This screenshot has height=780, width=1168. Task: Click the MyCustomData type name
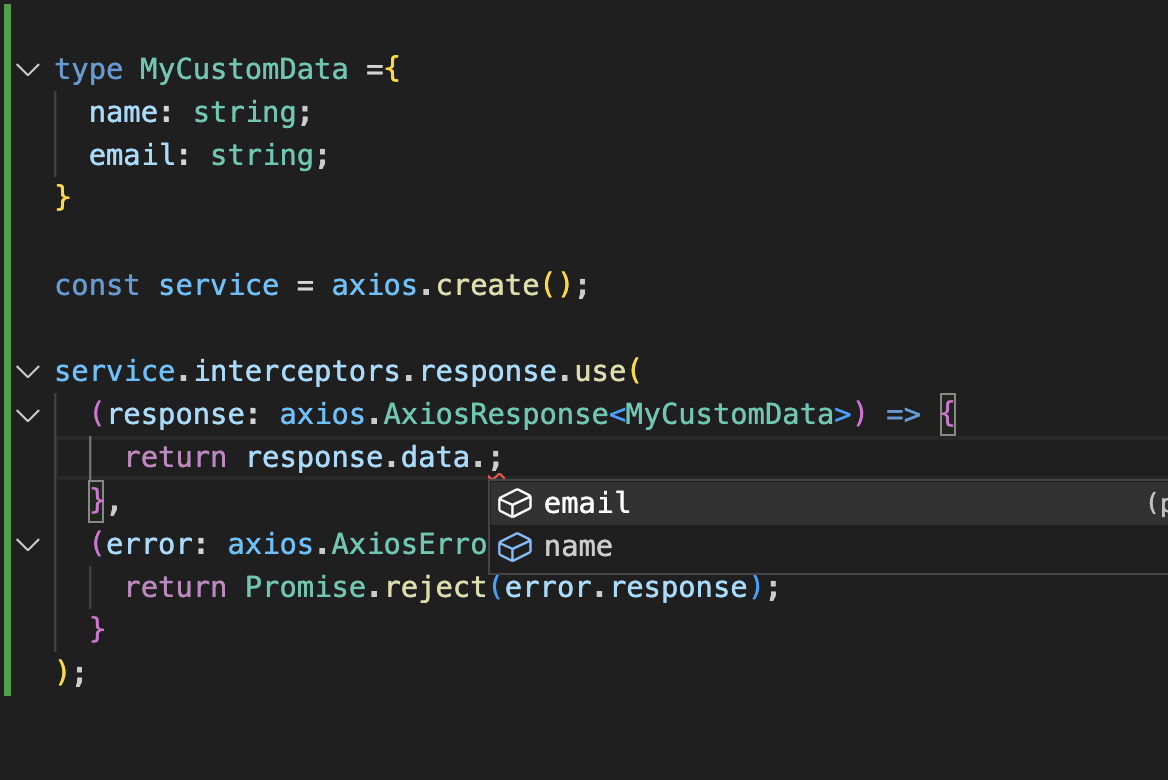pos(243,69)
